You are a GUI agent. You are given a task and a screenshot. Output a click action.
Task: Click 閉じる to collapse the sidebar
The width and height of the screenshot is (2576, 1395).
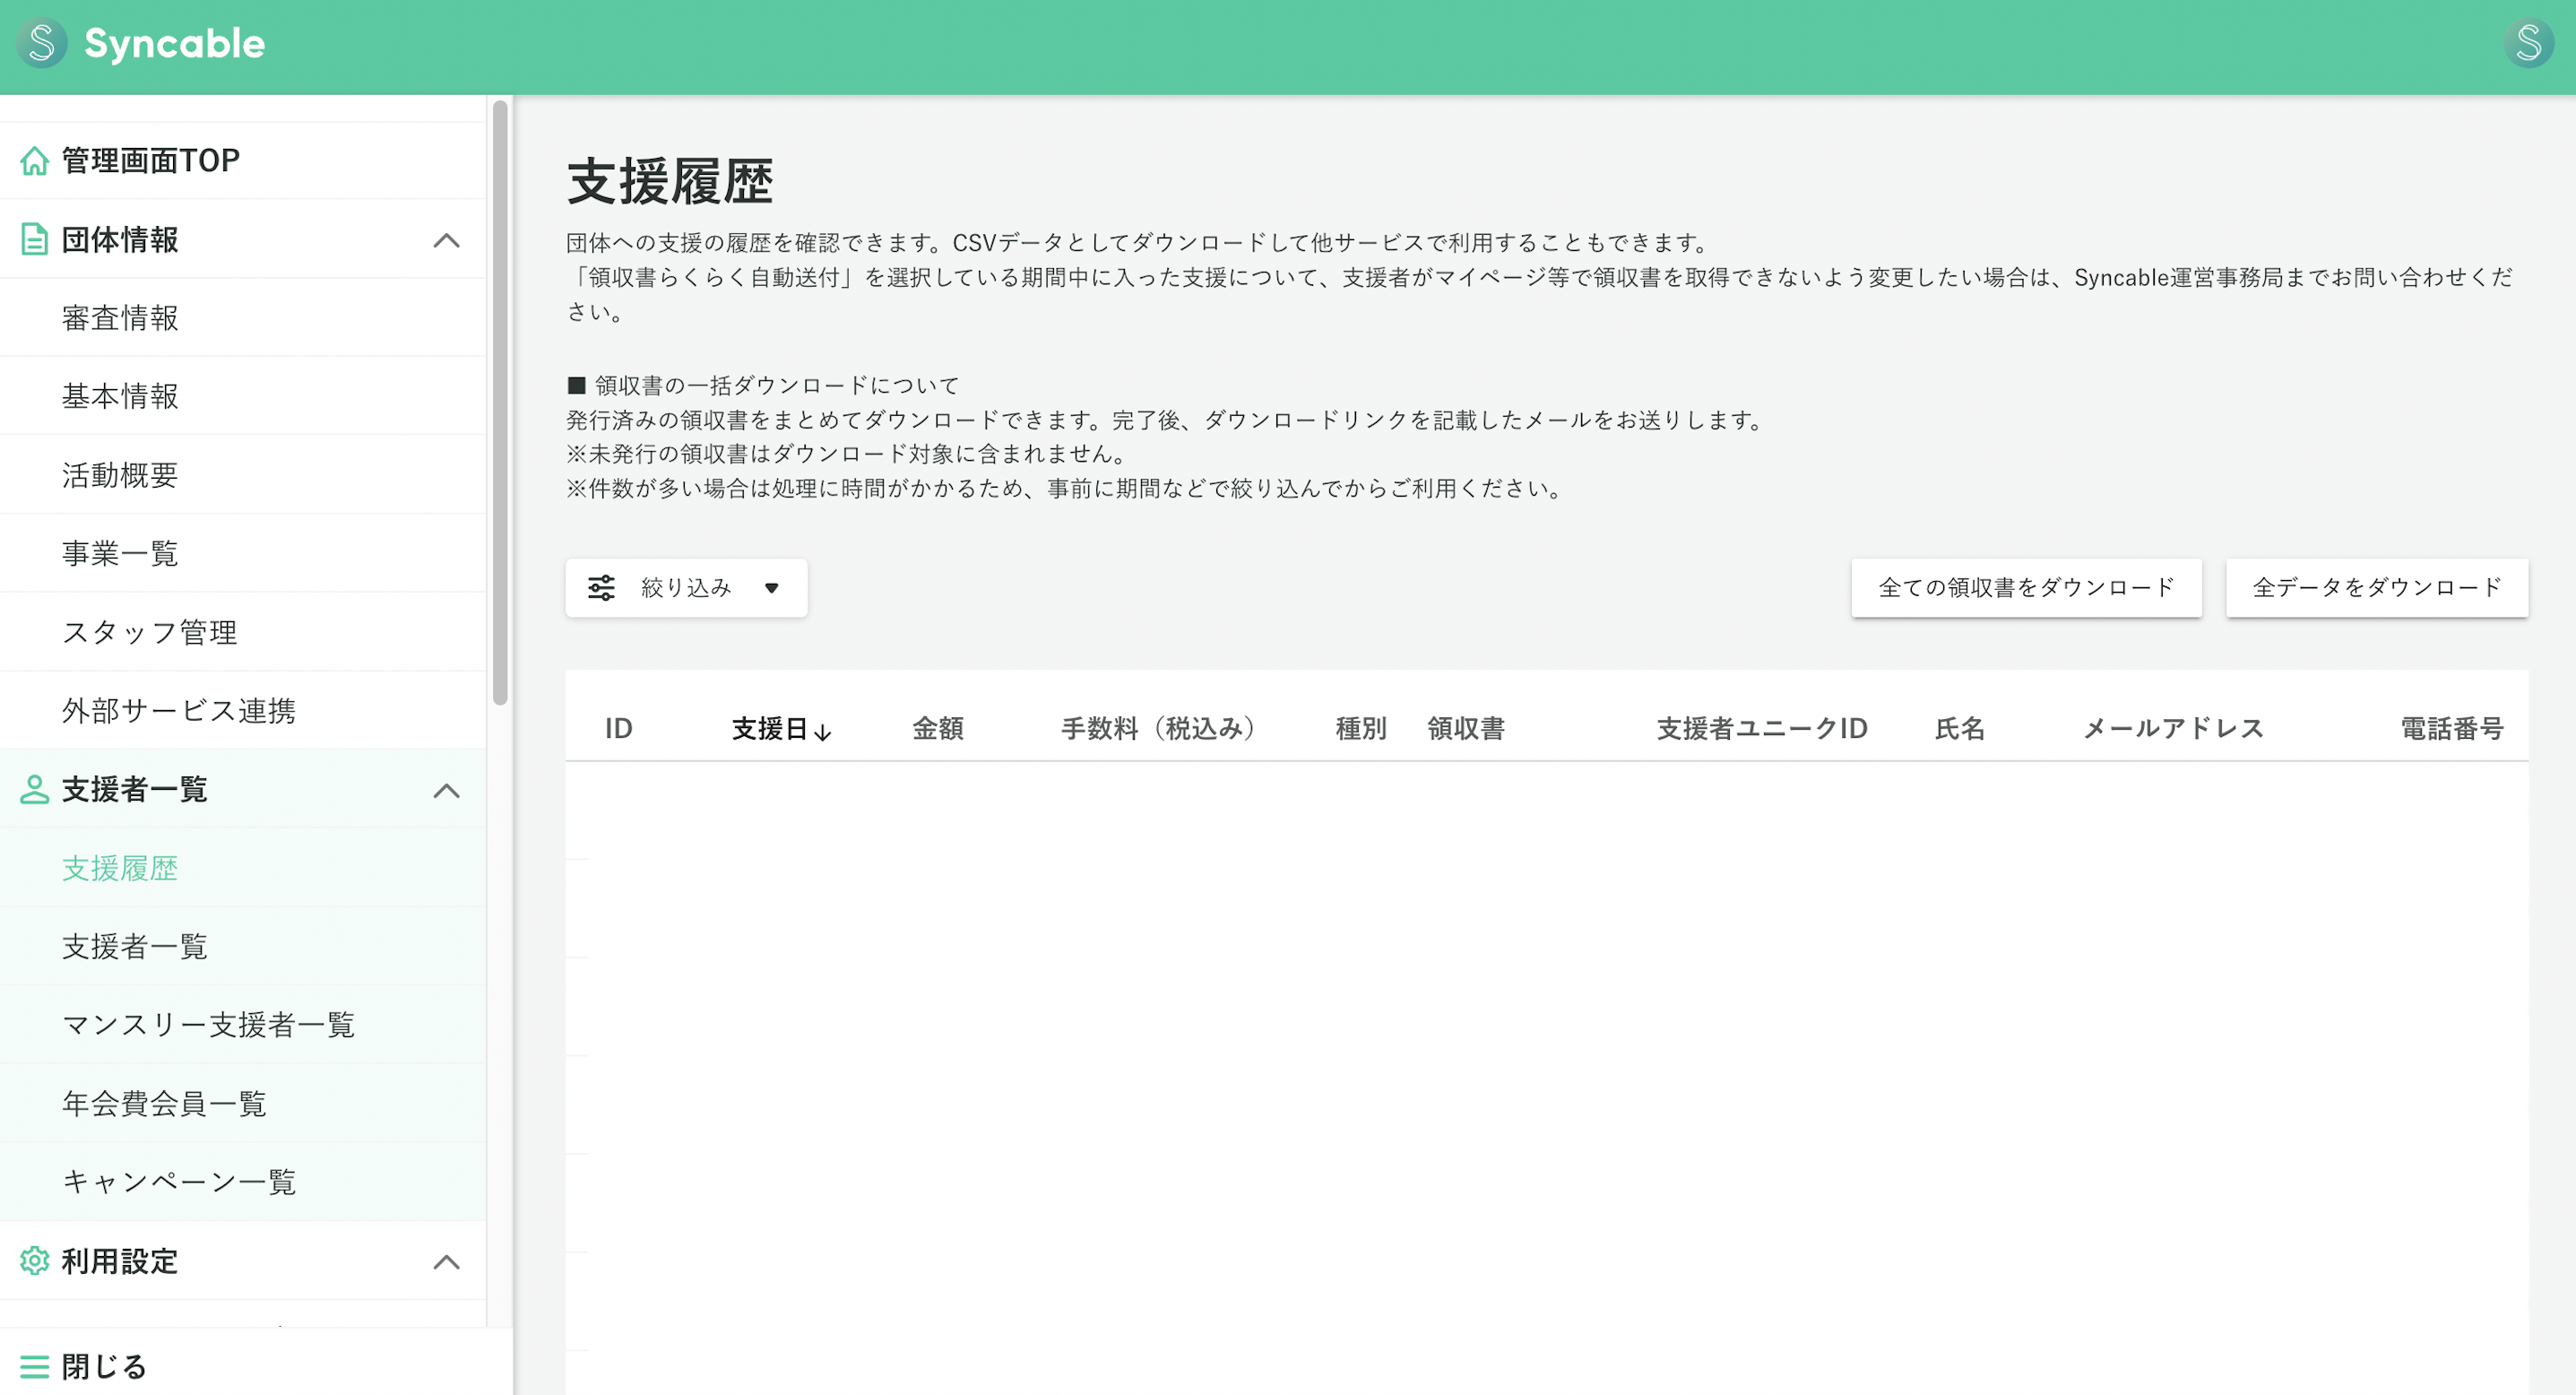point(104,1366)
